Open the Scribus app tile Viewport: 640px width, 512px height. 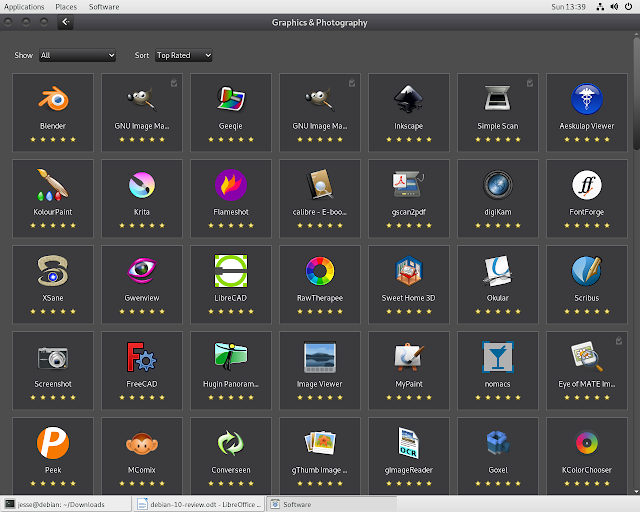(x=586, y=284)
